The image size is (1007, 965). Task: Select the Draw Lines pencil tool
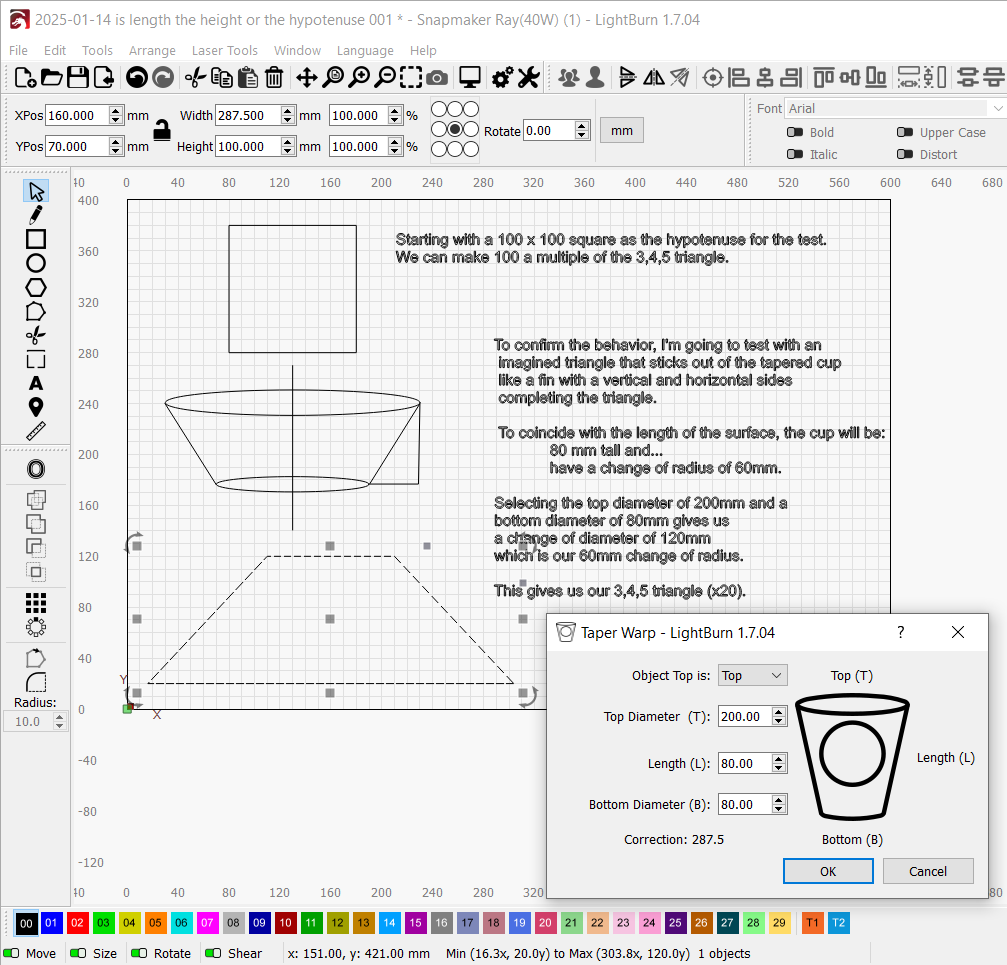pyautogui.click(x=36, y=214)
